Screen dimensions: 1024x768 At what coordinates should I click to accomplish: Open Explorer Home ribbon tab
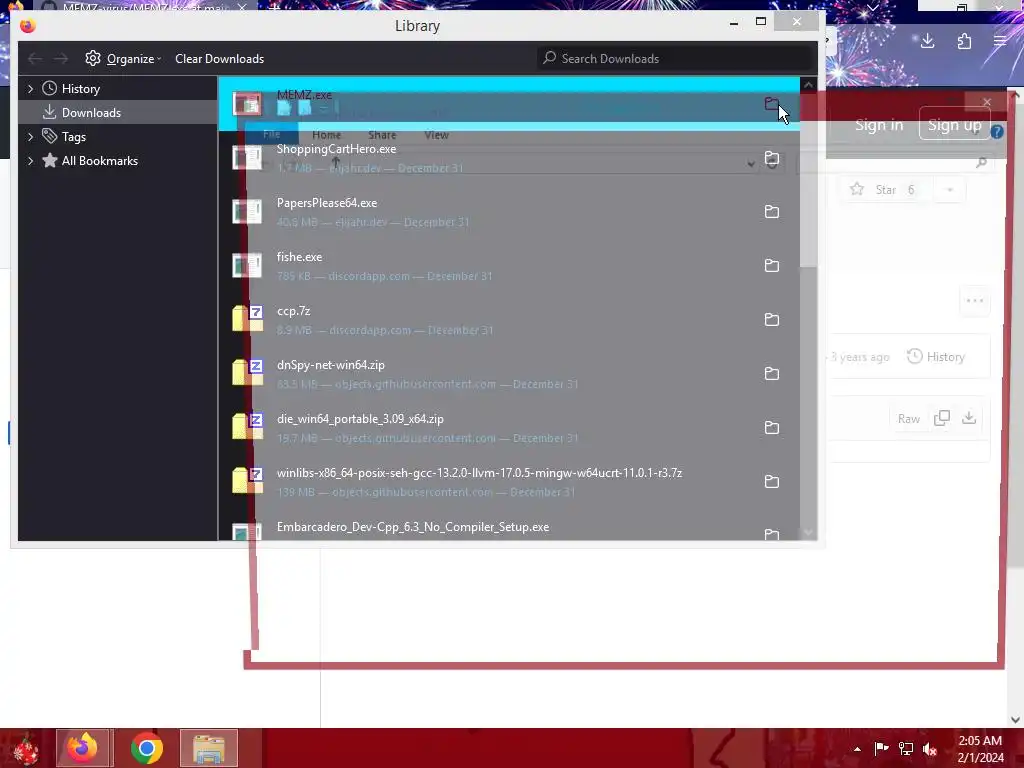327,135
